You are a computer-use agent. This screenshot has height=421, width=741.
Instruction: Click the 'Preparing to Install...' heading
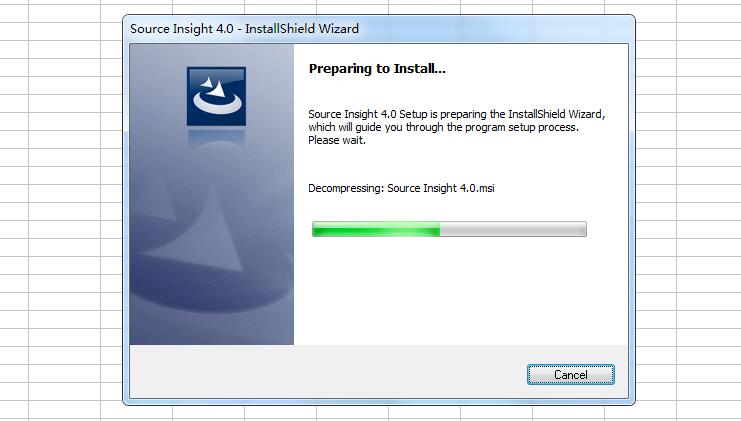click(x=377, y=69)
